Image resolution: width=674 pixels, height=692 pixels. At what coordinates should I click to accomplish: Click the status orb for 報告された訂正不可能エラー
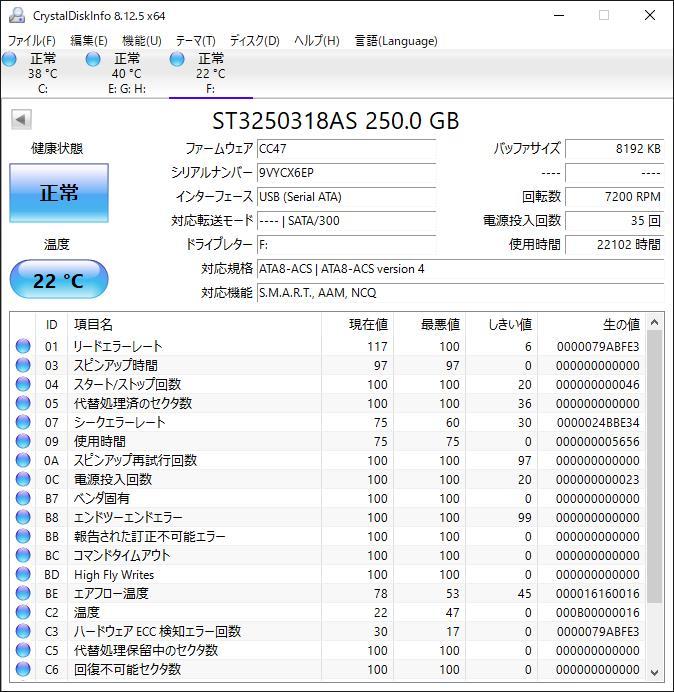23,536
